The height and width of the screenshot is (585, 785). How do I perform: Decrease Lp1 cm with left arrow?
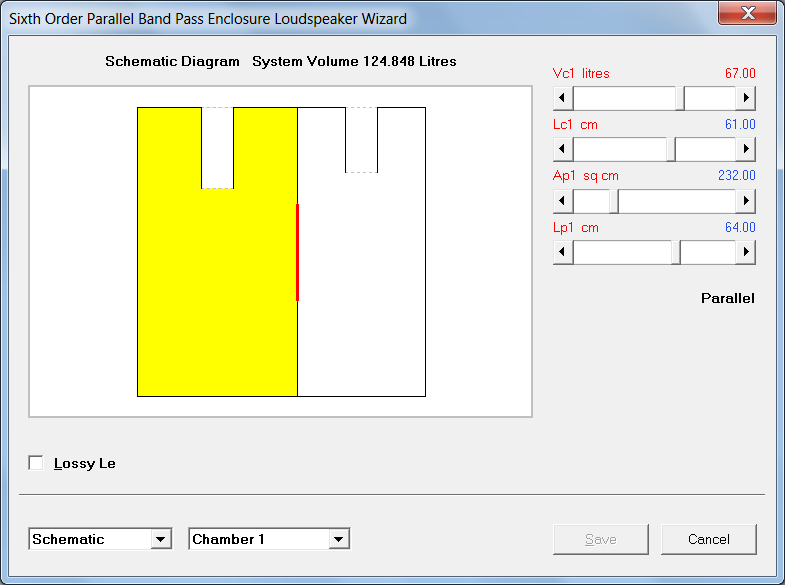[563, 252]
